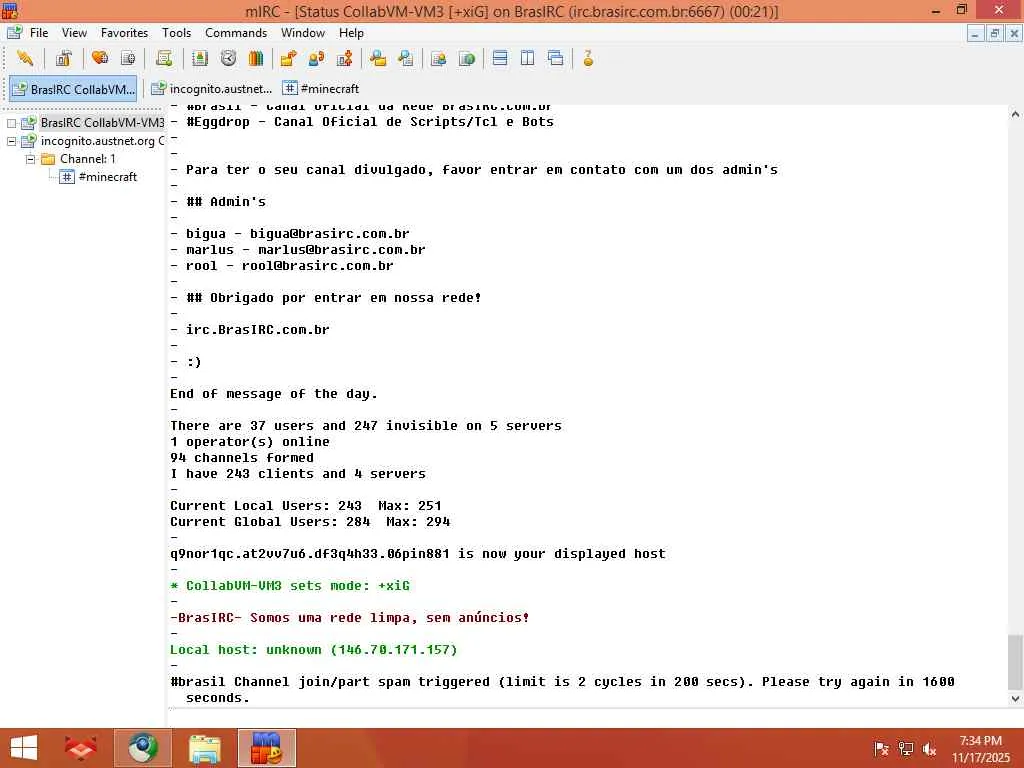Click the vertical scrollbar thumb
This screenshot has width=1024, height=768.
pos(1015,662)
